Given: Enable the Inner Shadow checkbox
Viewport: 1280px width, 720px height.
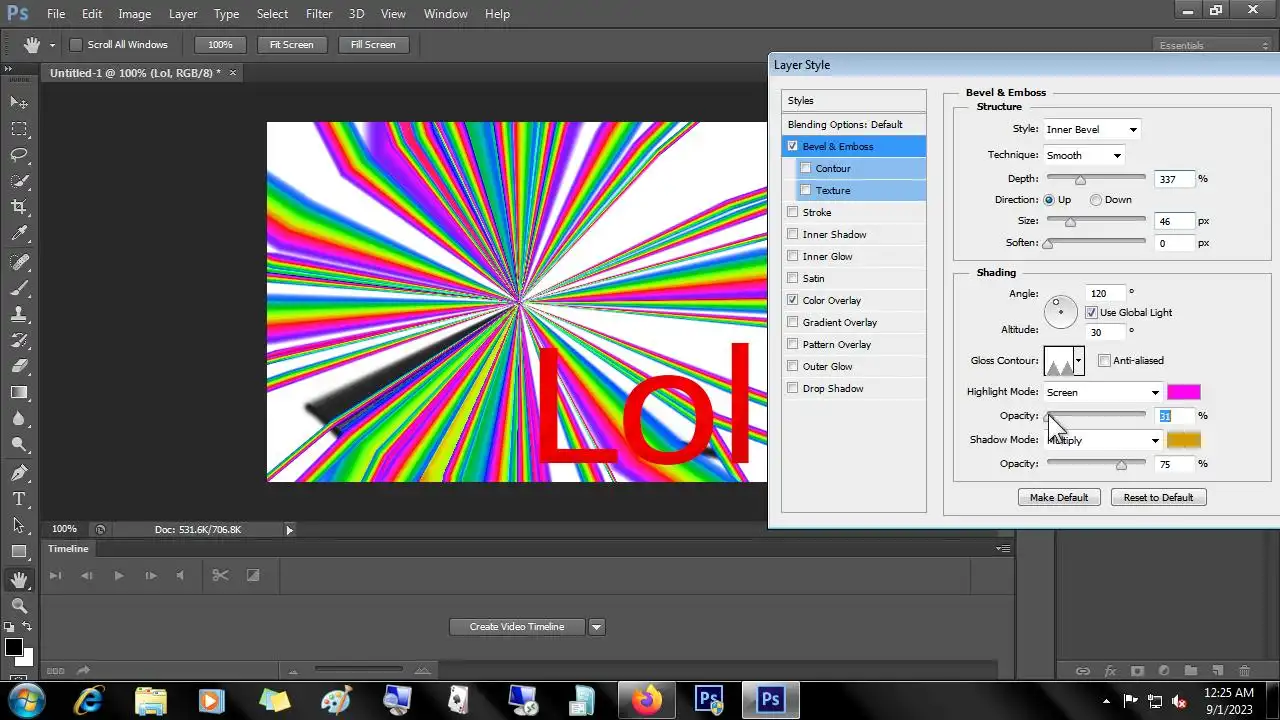Looking at the screenshot, I should click(793, 234).
